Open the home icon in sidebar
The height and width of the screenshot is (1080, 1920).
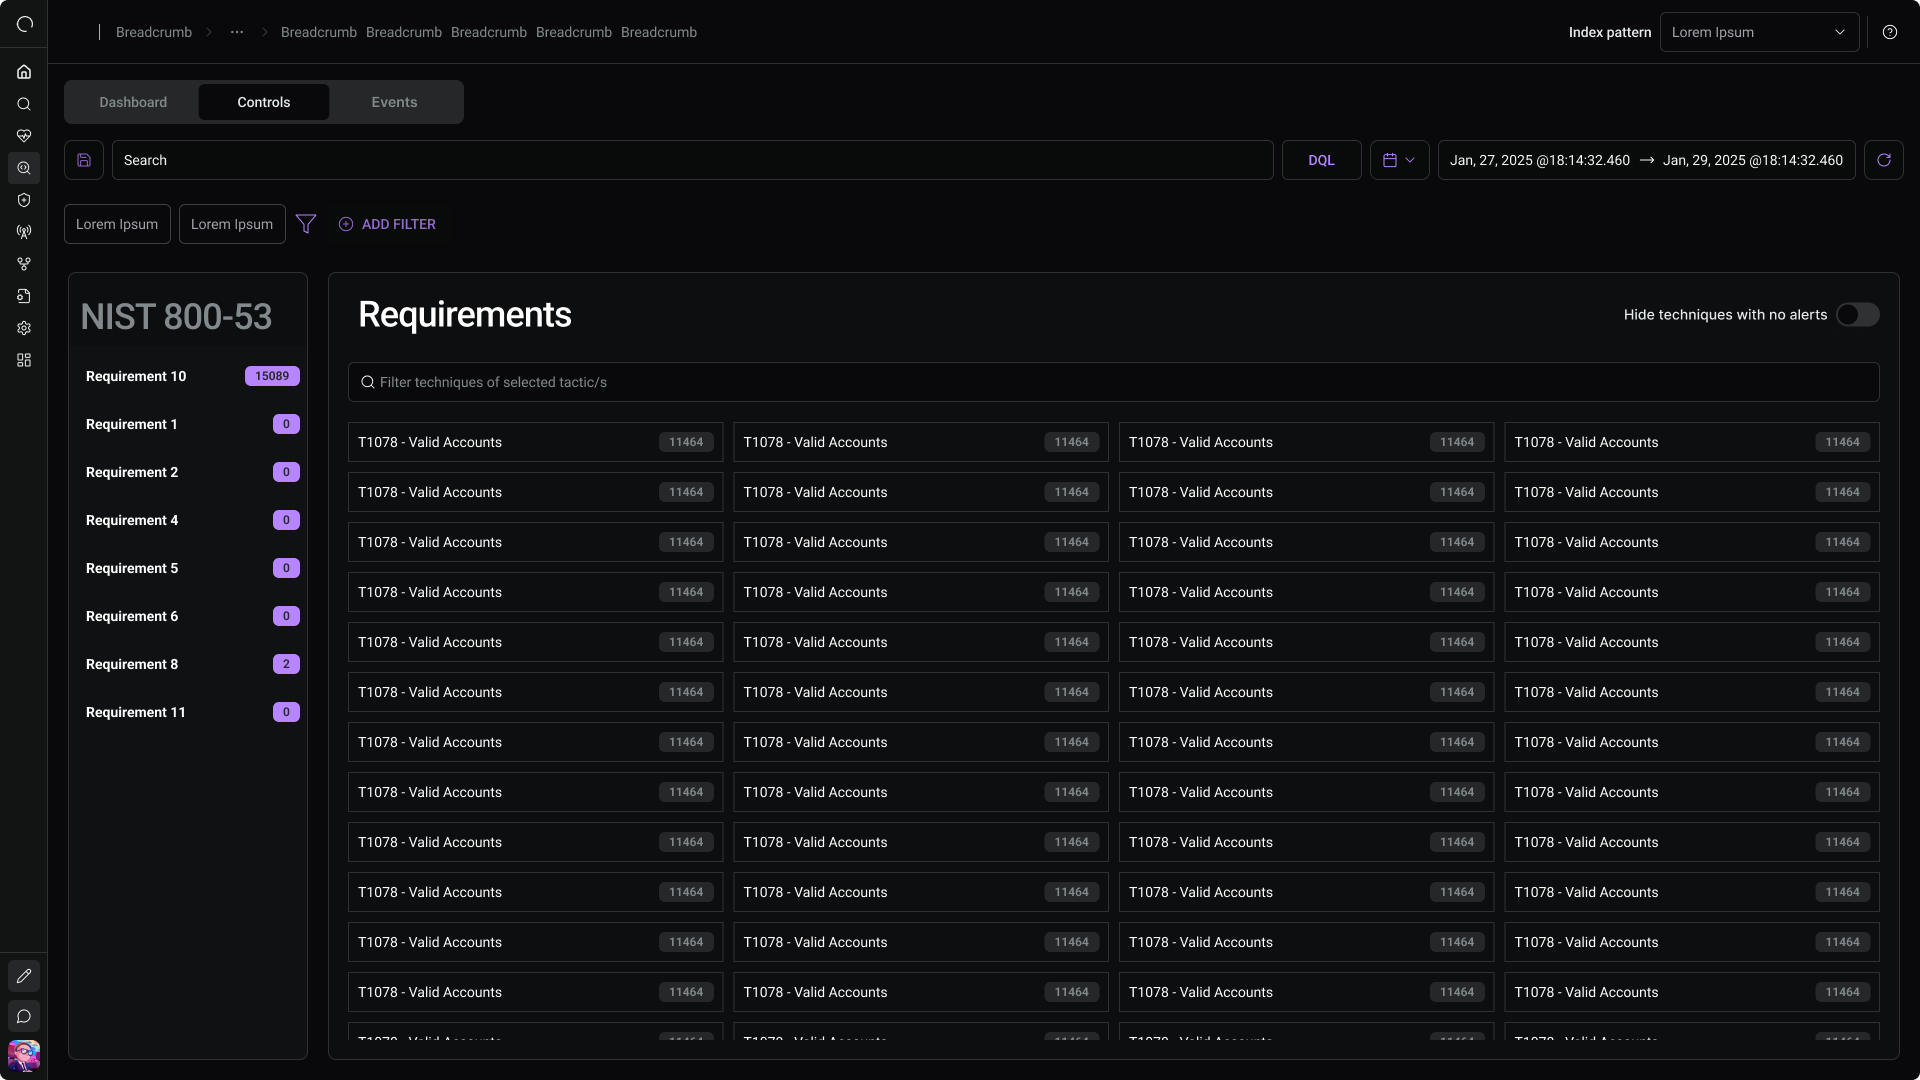24,72
